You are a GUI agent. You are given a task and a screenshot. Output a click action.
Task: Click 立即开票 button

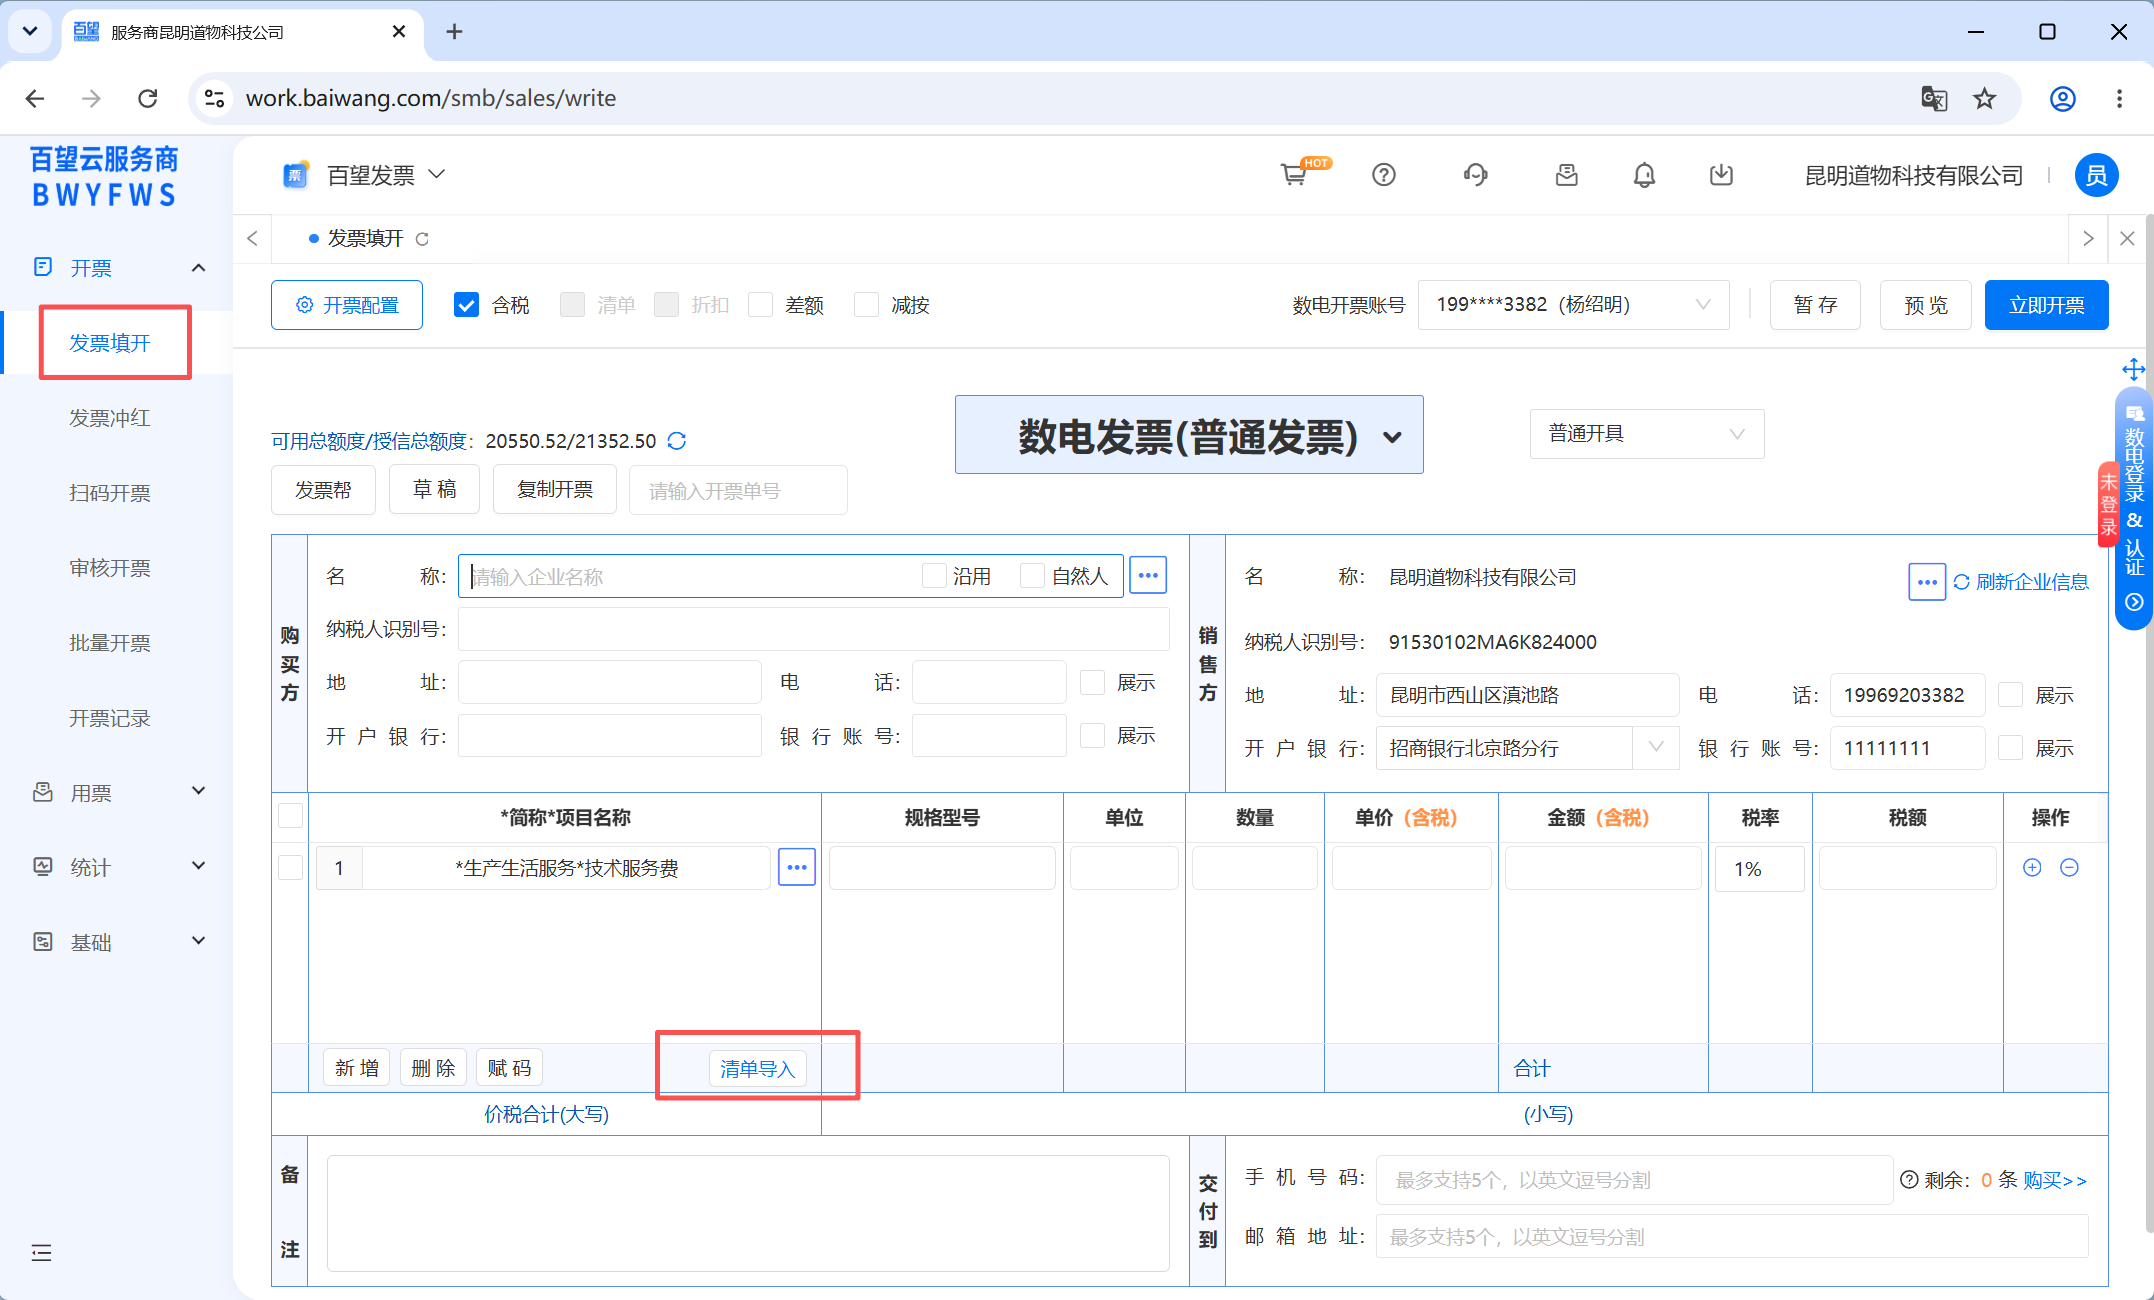pyautogui.click(x=2047, y=305)
